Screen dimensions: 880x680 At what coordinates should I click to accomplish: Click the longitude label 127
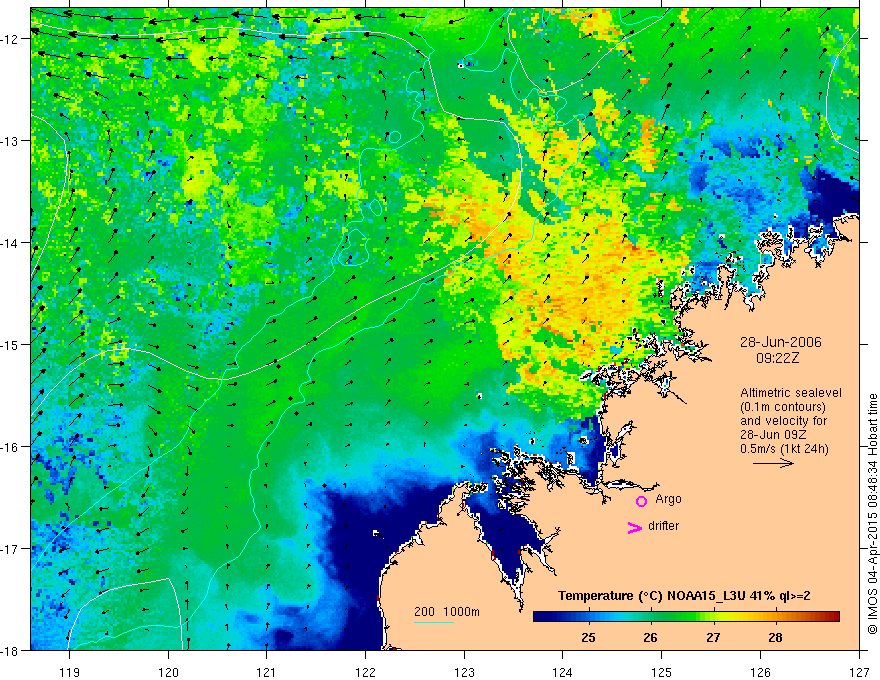click(859, 672)
